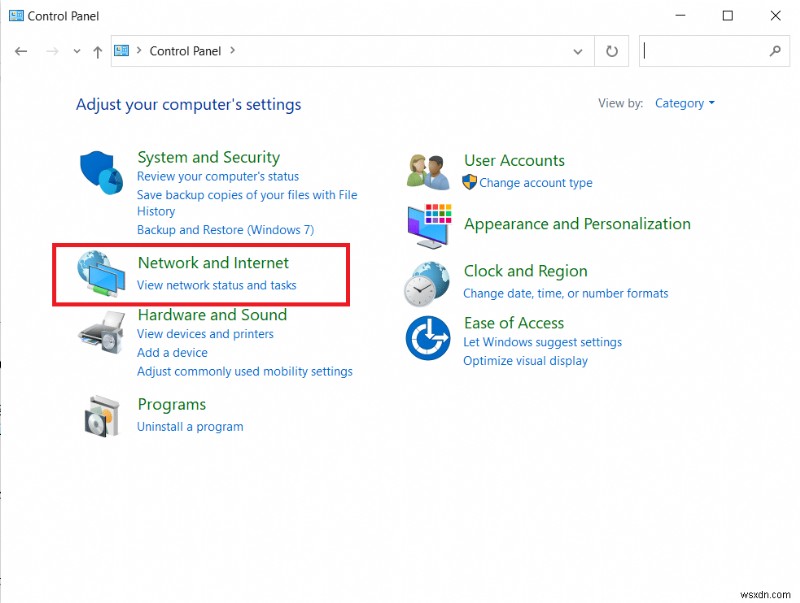Viewport: 800px width, 603px height.
Task: Click the Clock and Region clock icon
Action: pos(428,283)
